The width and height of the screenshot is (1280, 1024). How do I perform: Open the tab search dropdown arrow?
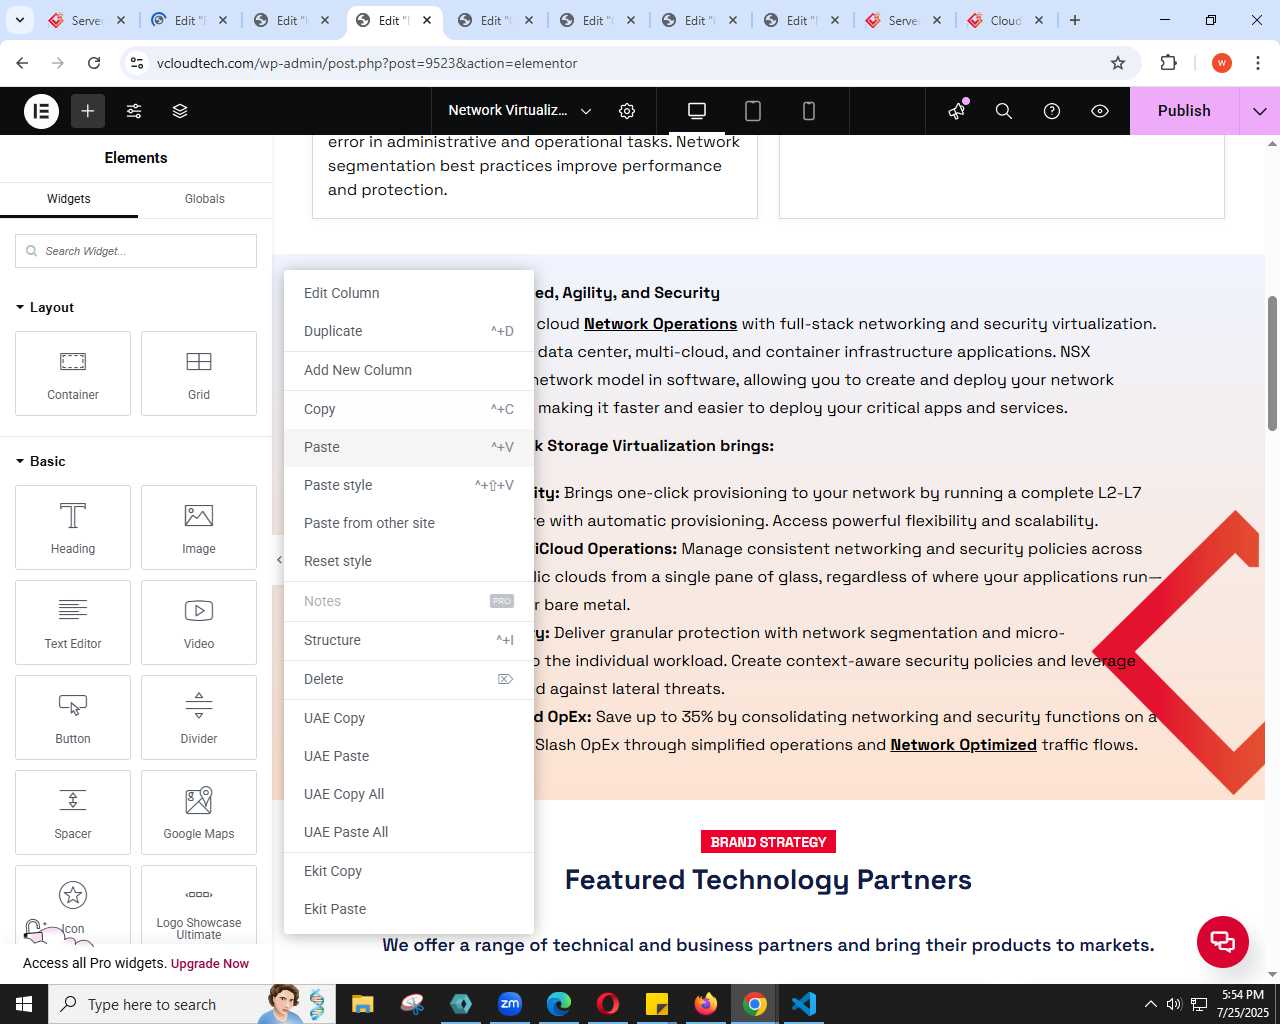point(20,20)
